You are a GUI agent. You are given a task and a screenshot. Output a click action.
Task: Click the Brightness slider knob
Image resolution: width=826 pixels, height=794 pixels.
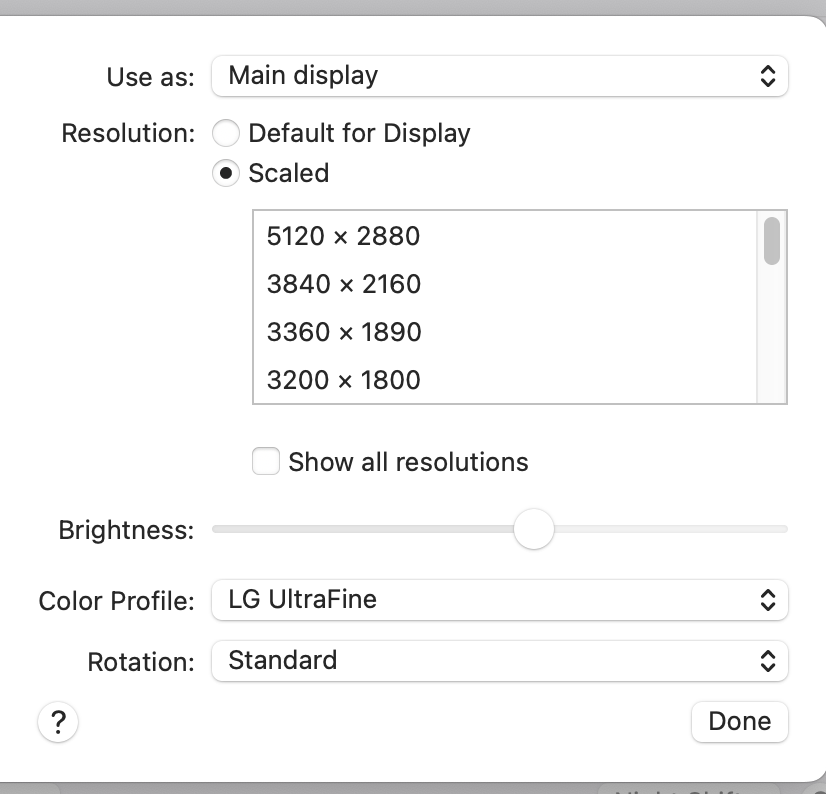[x=533, y=529]
